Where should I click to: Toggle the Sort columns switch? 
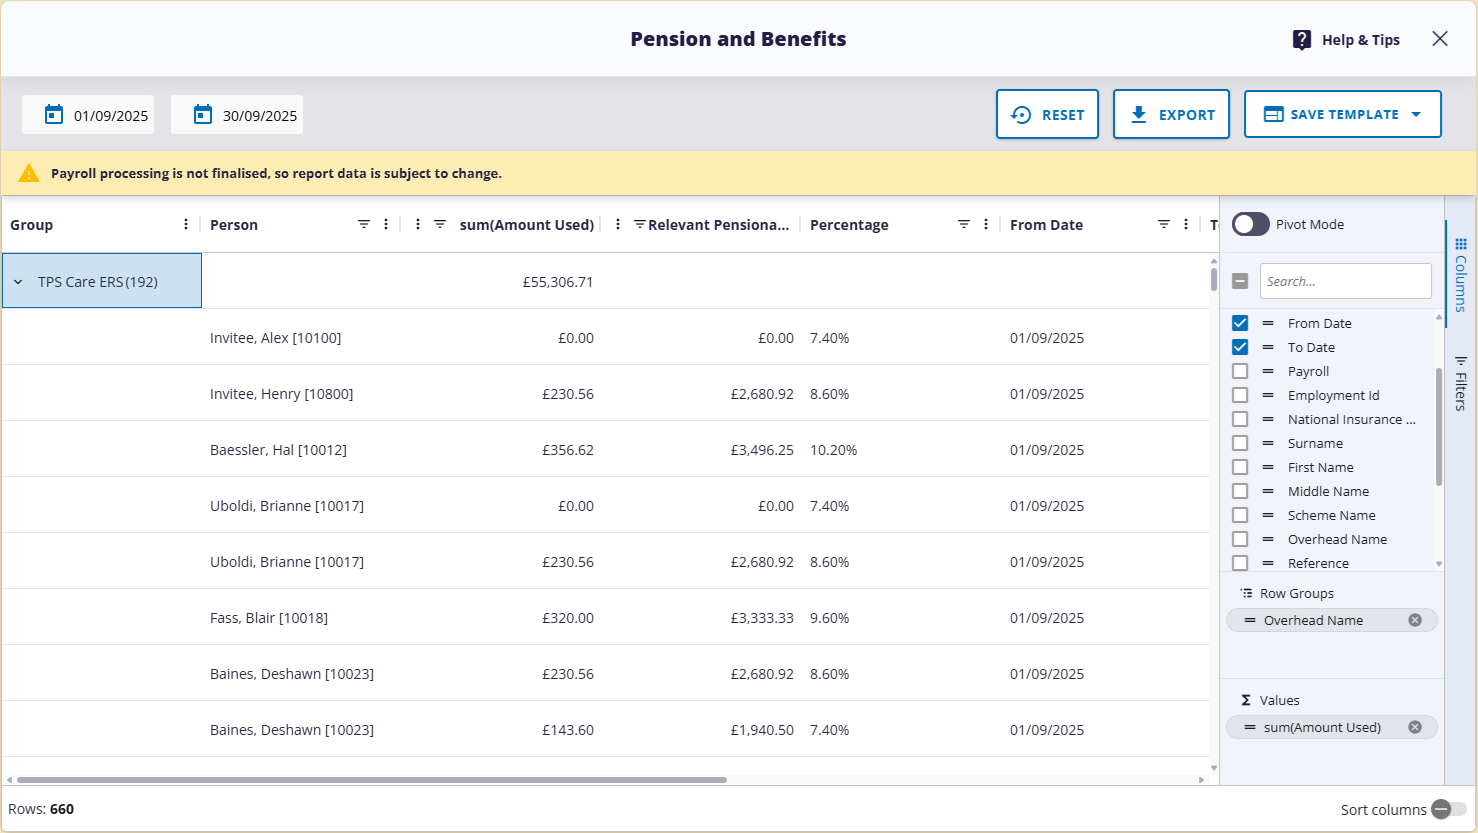pyautogui.click(x=1448, y=809)
